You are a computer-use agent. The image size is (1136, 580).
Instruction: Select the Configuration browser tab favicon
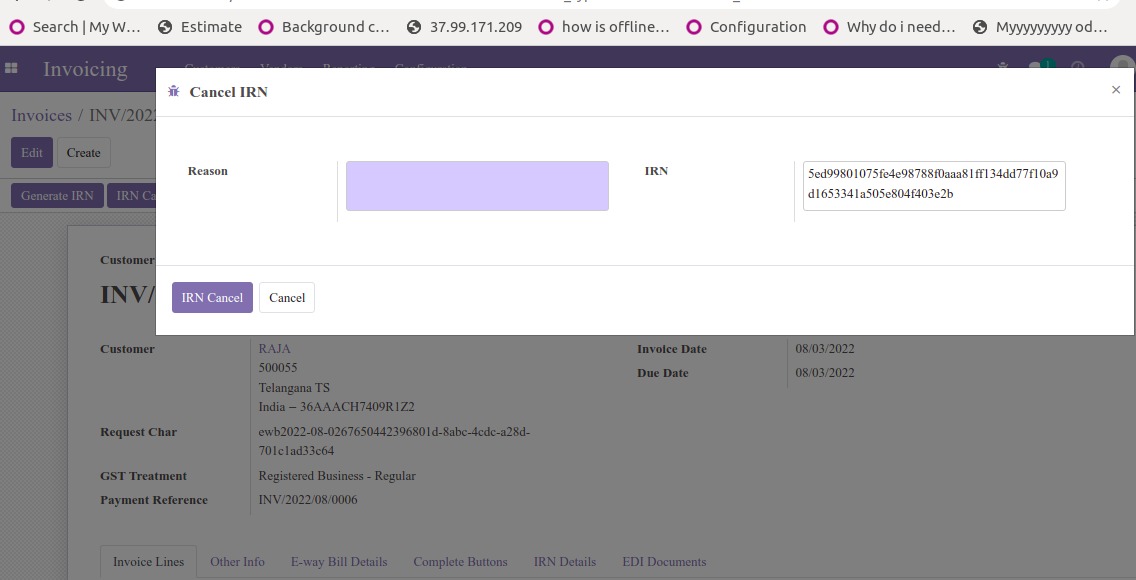pyautogui.click(x=695, y=27)
